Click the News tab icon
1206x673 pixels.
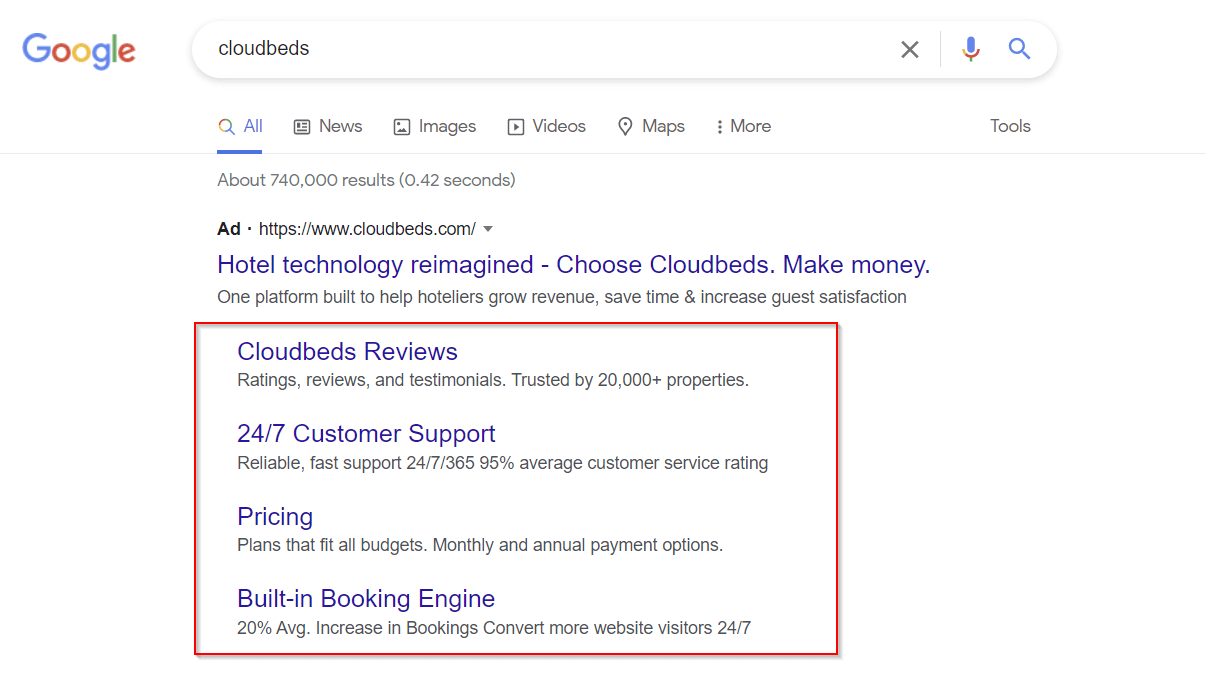point(302,127)
